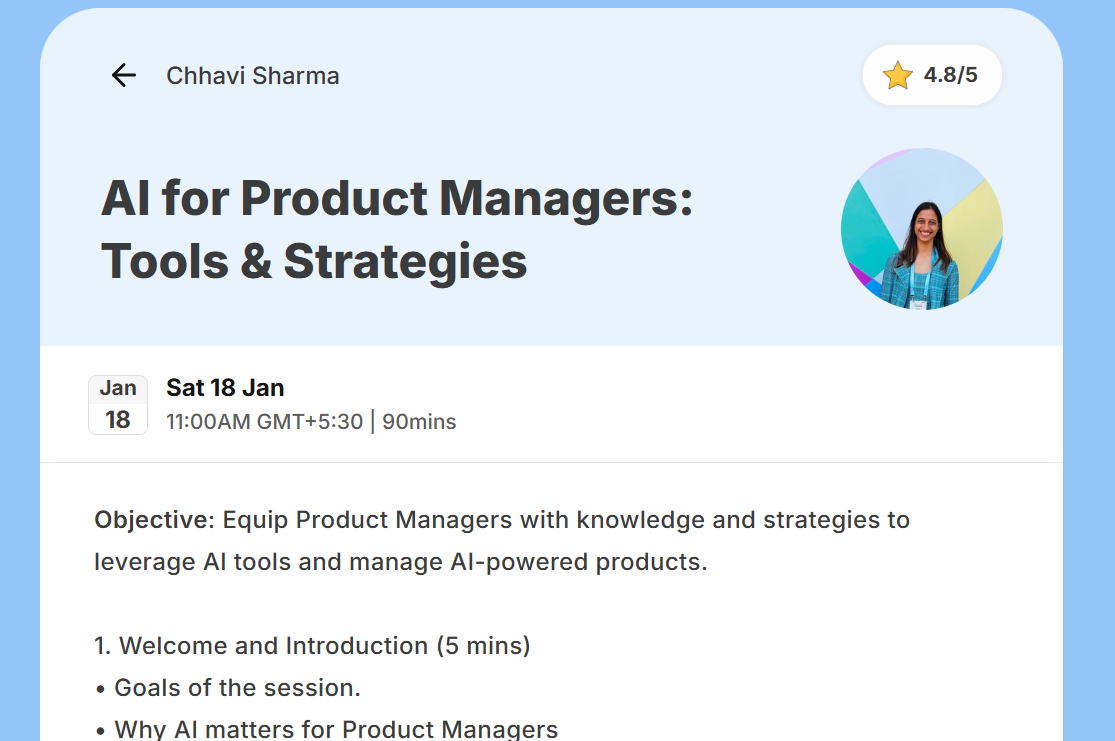Click the '18' day number in date badge
This screenshot has width=1115, height=741.
(x=118, y=420)
